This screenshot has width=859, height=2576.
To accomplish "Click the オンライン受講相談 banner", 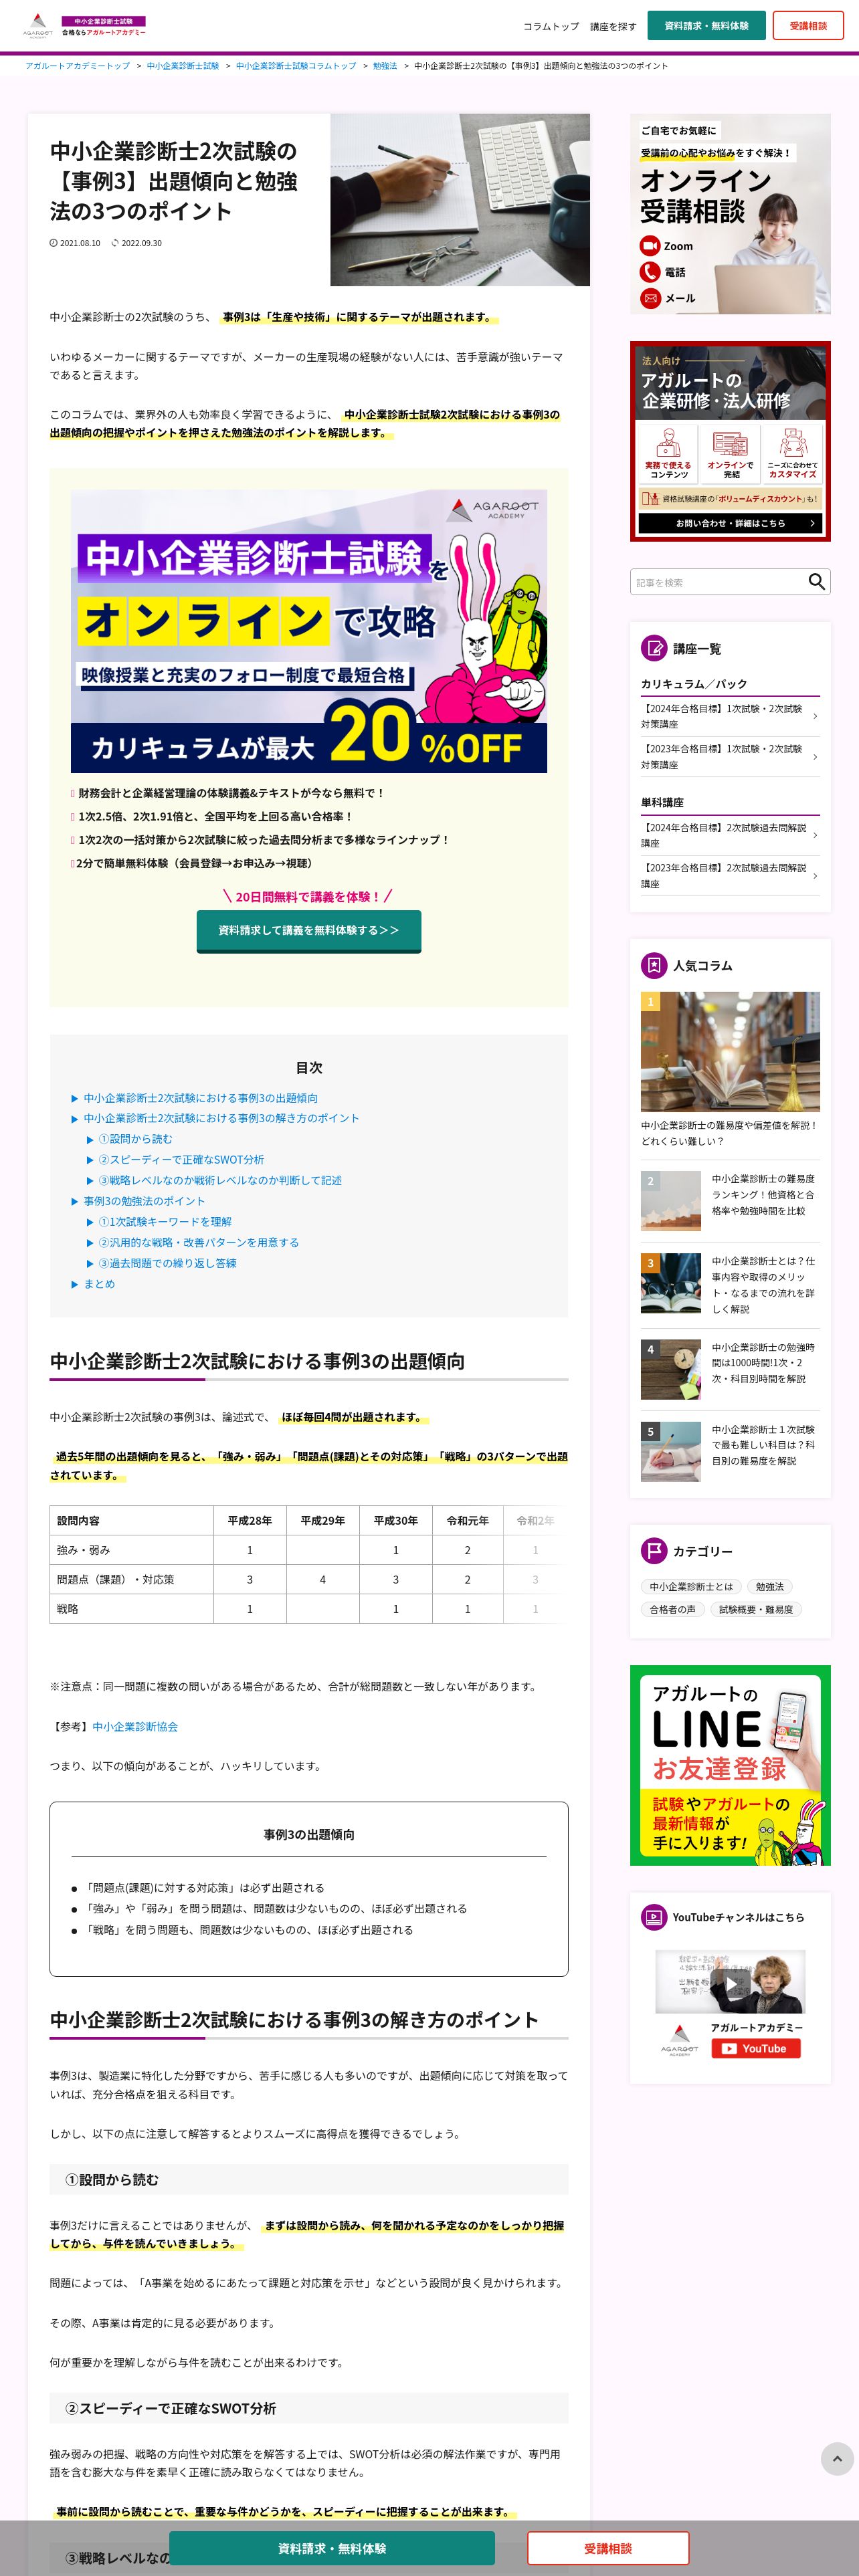I will pos(730,214).
